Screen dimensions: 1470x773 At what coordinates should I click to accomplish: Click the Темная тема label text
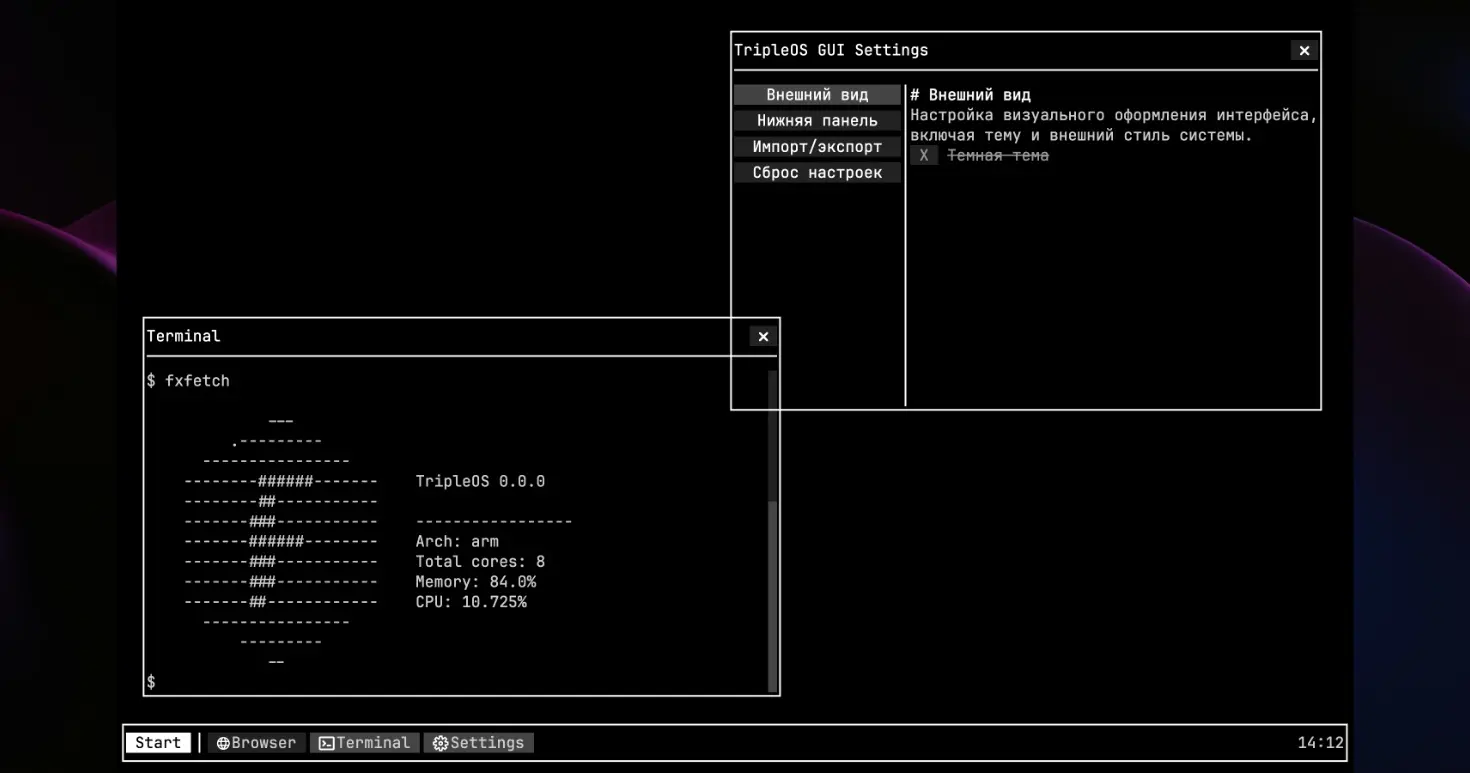point(997,156)
